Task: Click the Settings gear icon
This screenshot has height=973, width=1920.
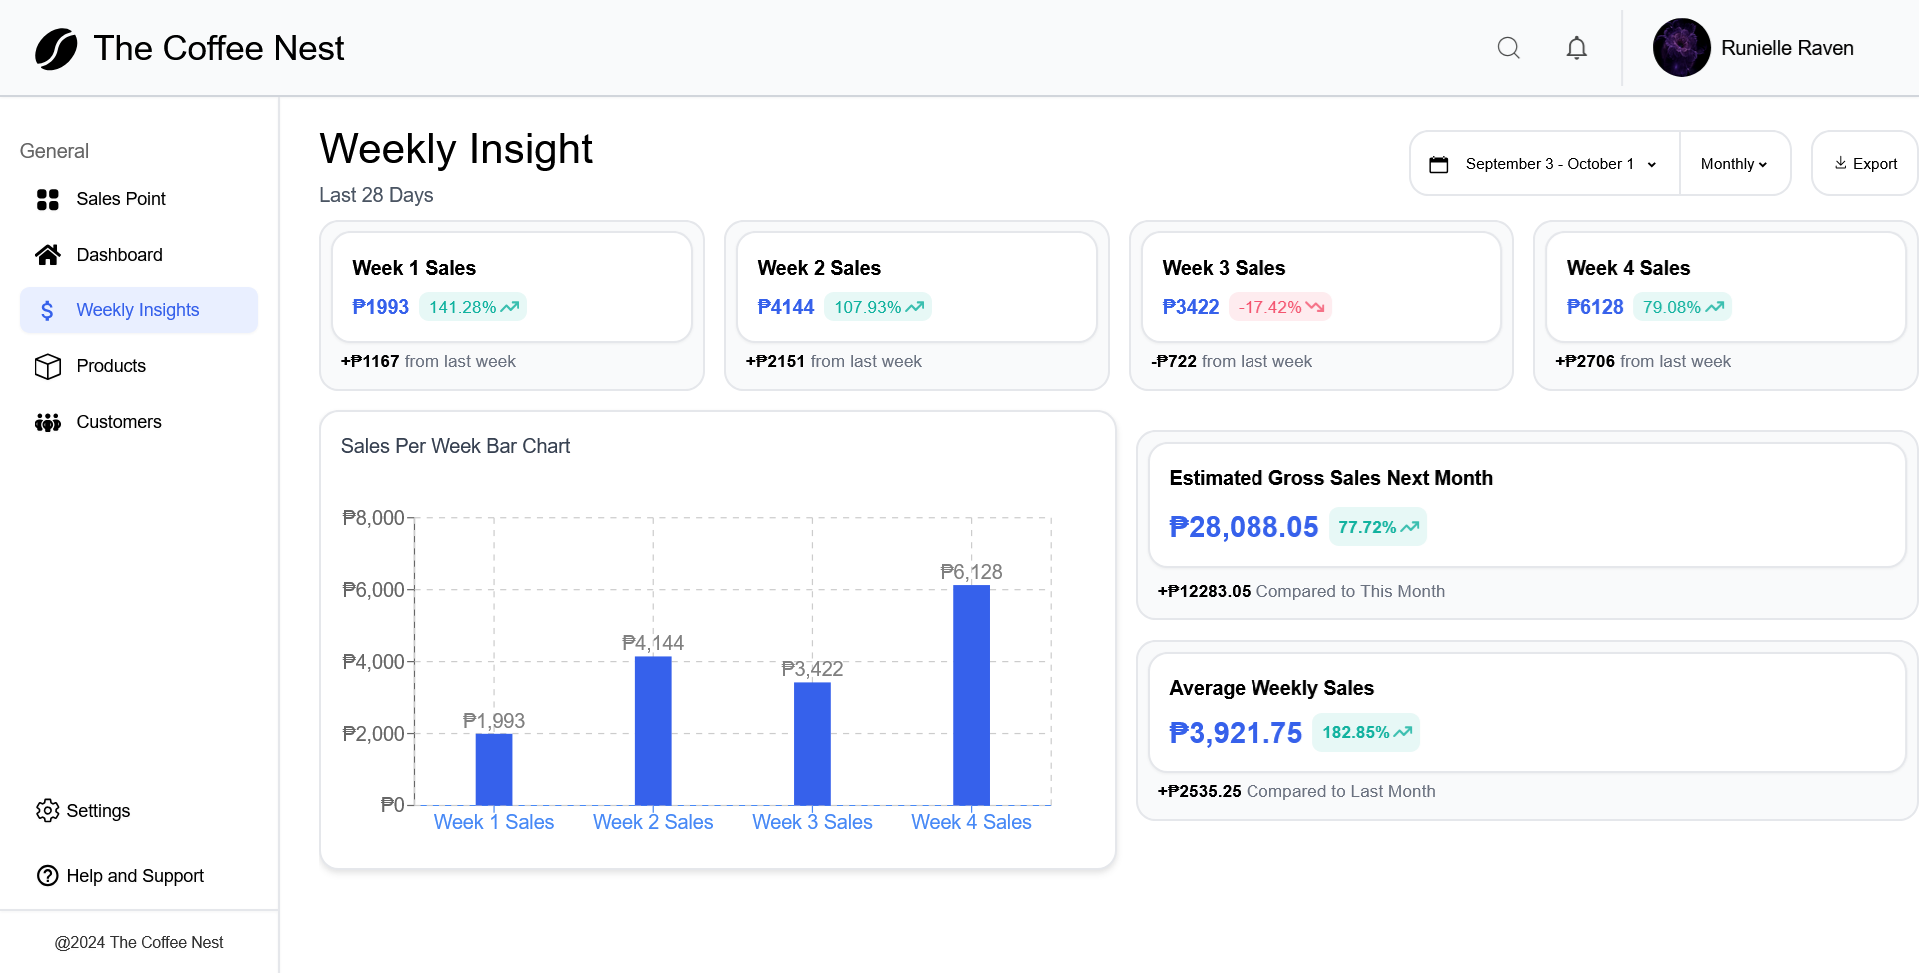Action: tap(48, 810)
